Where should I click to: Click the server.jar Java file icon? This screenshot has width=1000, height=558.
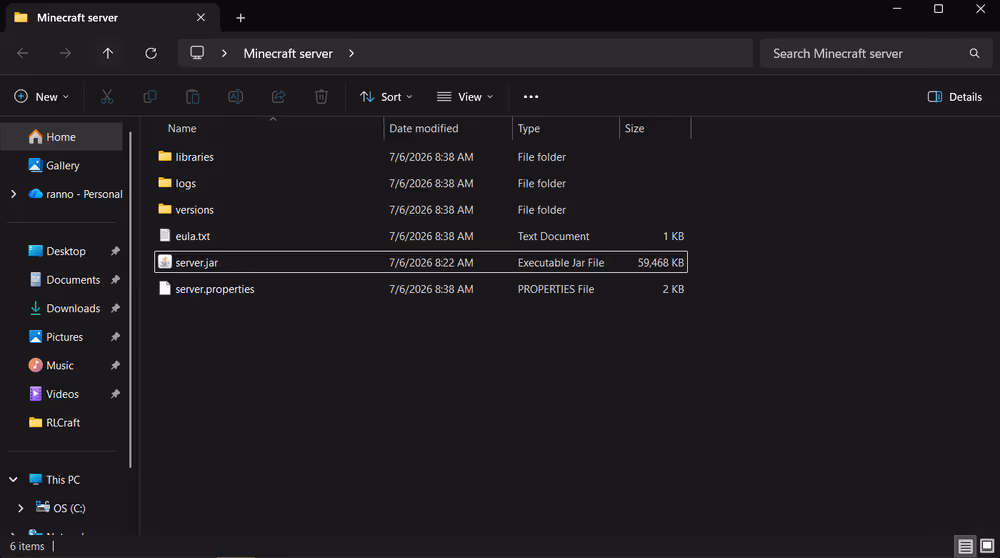(165, 262)
